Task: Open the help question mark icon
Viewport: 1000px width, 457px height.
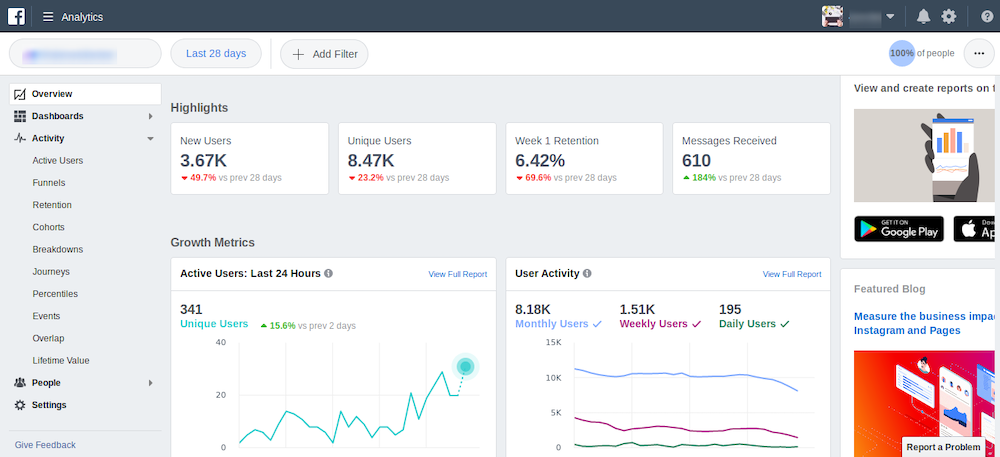Action: point(987,17)
